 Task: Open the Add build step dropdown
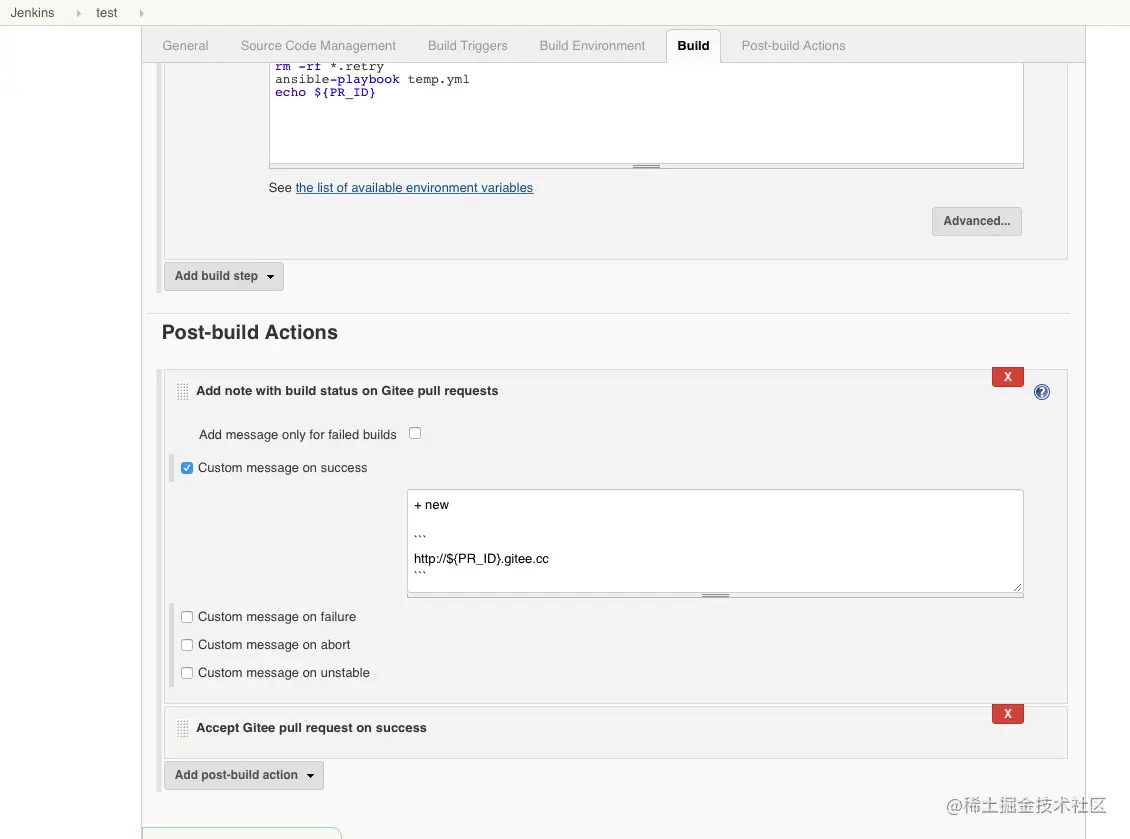coord(224,276)
